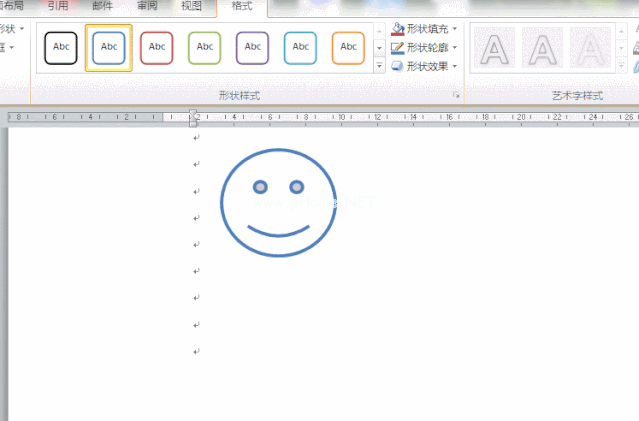
Task: Select the blue outline Abc shape style
Action: [109, 47]
